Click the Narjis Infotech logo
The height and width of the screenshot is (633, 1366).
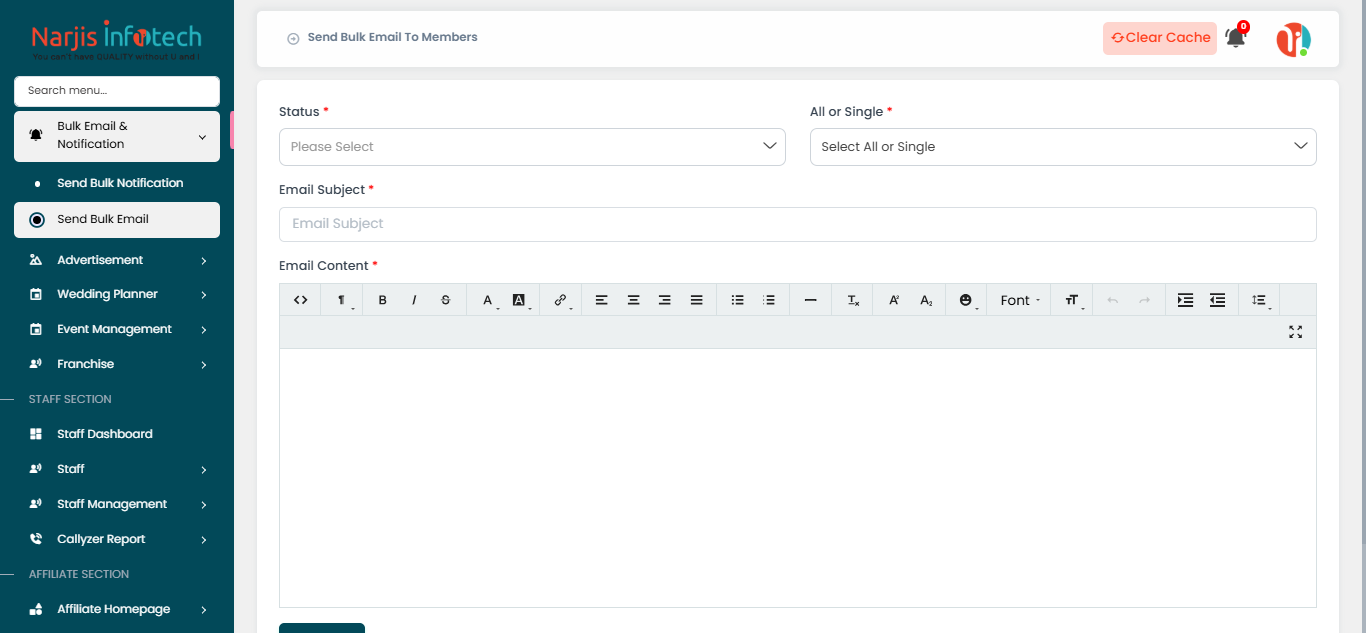[x=116, y=41]
